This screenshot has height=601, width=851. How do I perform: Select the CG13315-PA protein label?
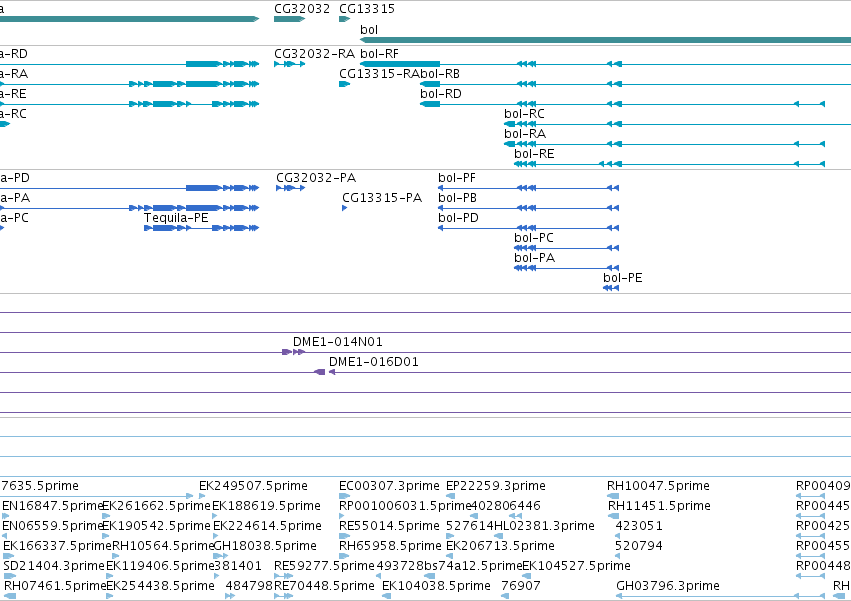coord(382,198)
